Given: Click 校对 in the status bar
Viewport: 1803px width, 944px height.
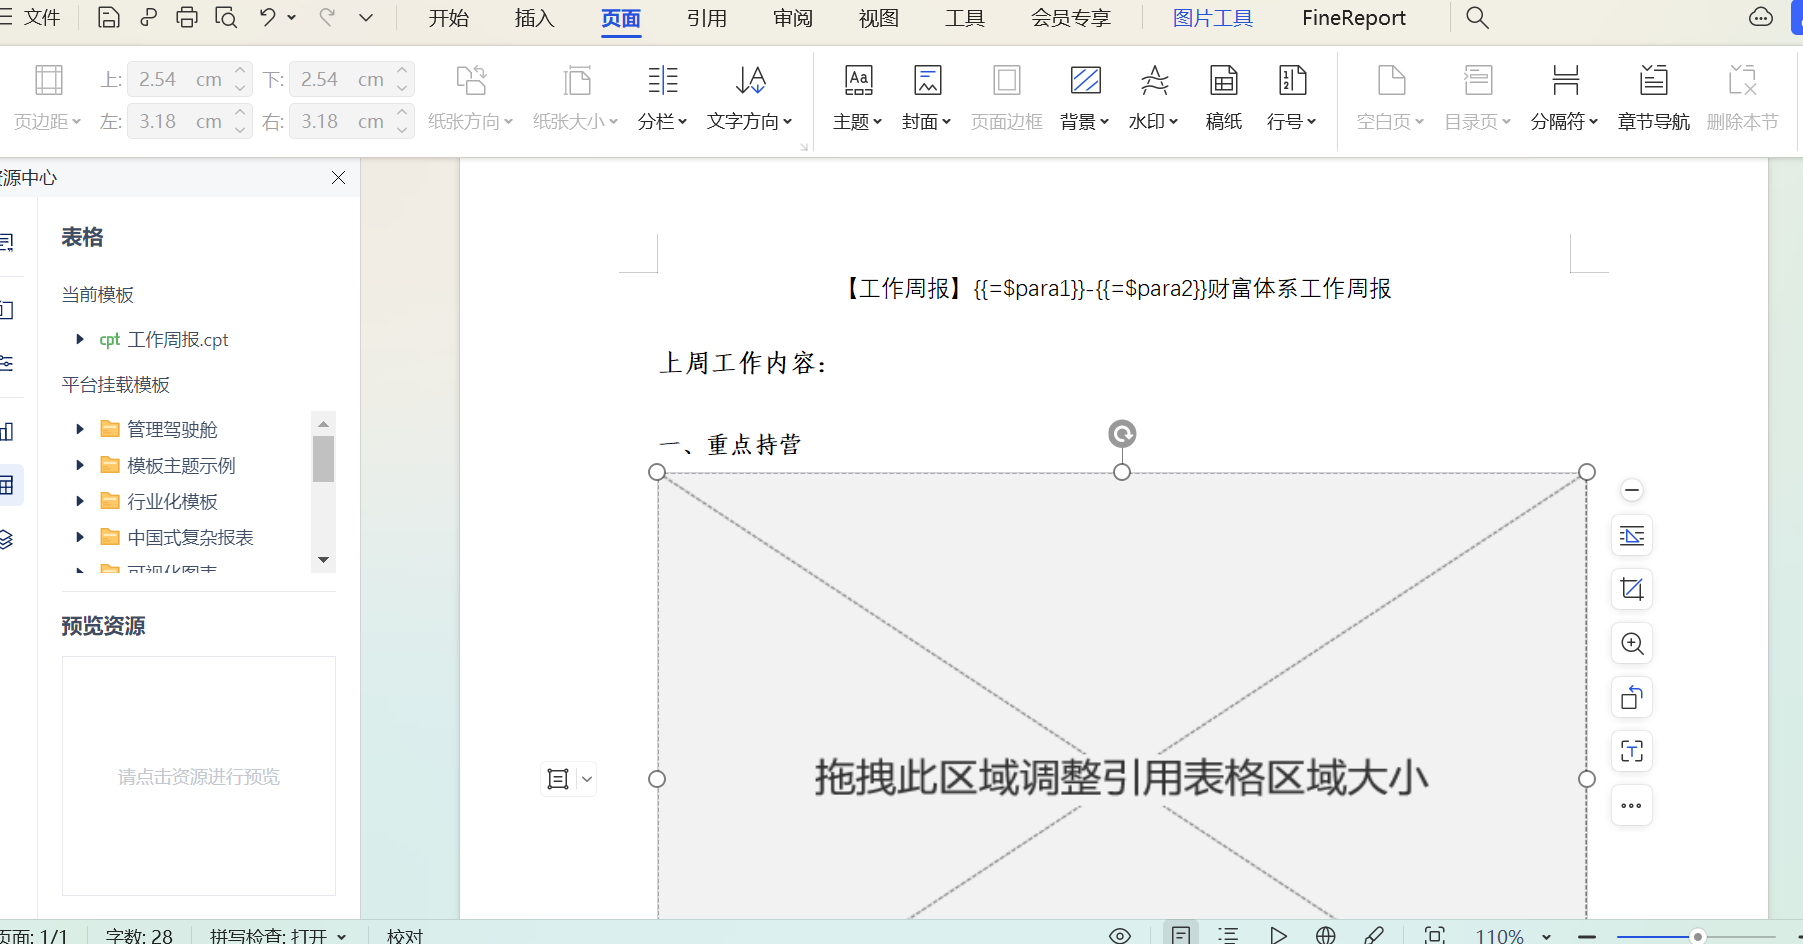Looking at the screenshot, I should tap(405, 936).
